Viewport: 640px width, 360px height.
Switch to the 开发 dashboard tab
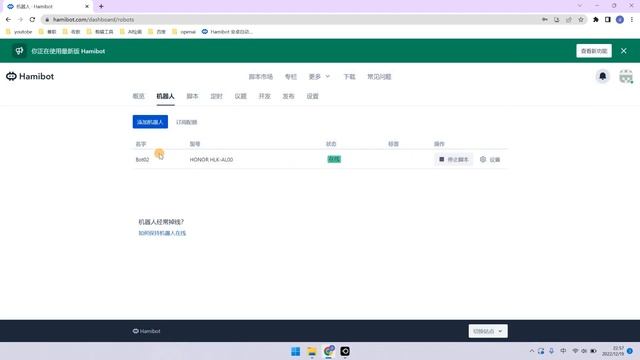coord(264,96)
